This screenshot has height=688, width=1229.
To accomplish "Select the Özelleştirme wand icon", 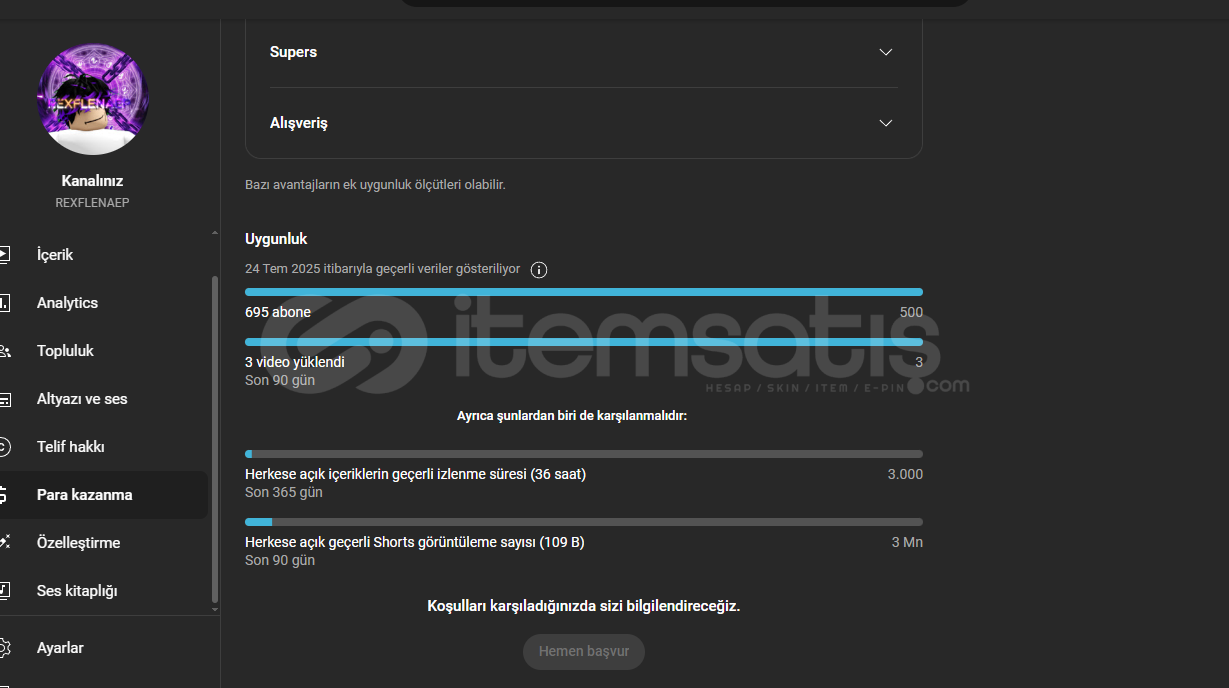I will click(x=4, y=543).
